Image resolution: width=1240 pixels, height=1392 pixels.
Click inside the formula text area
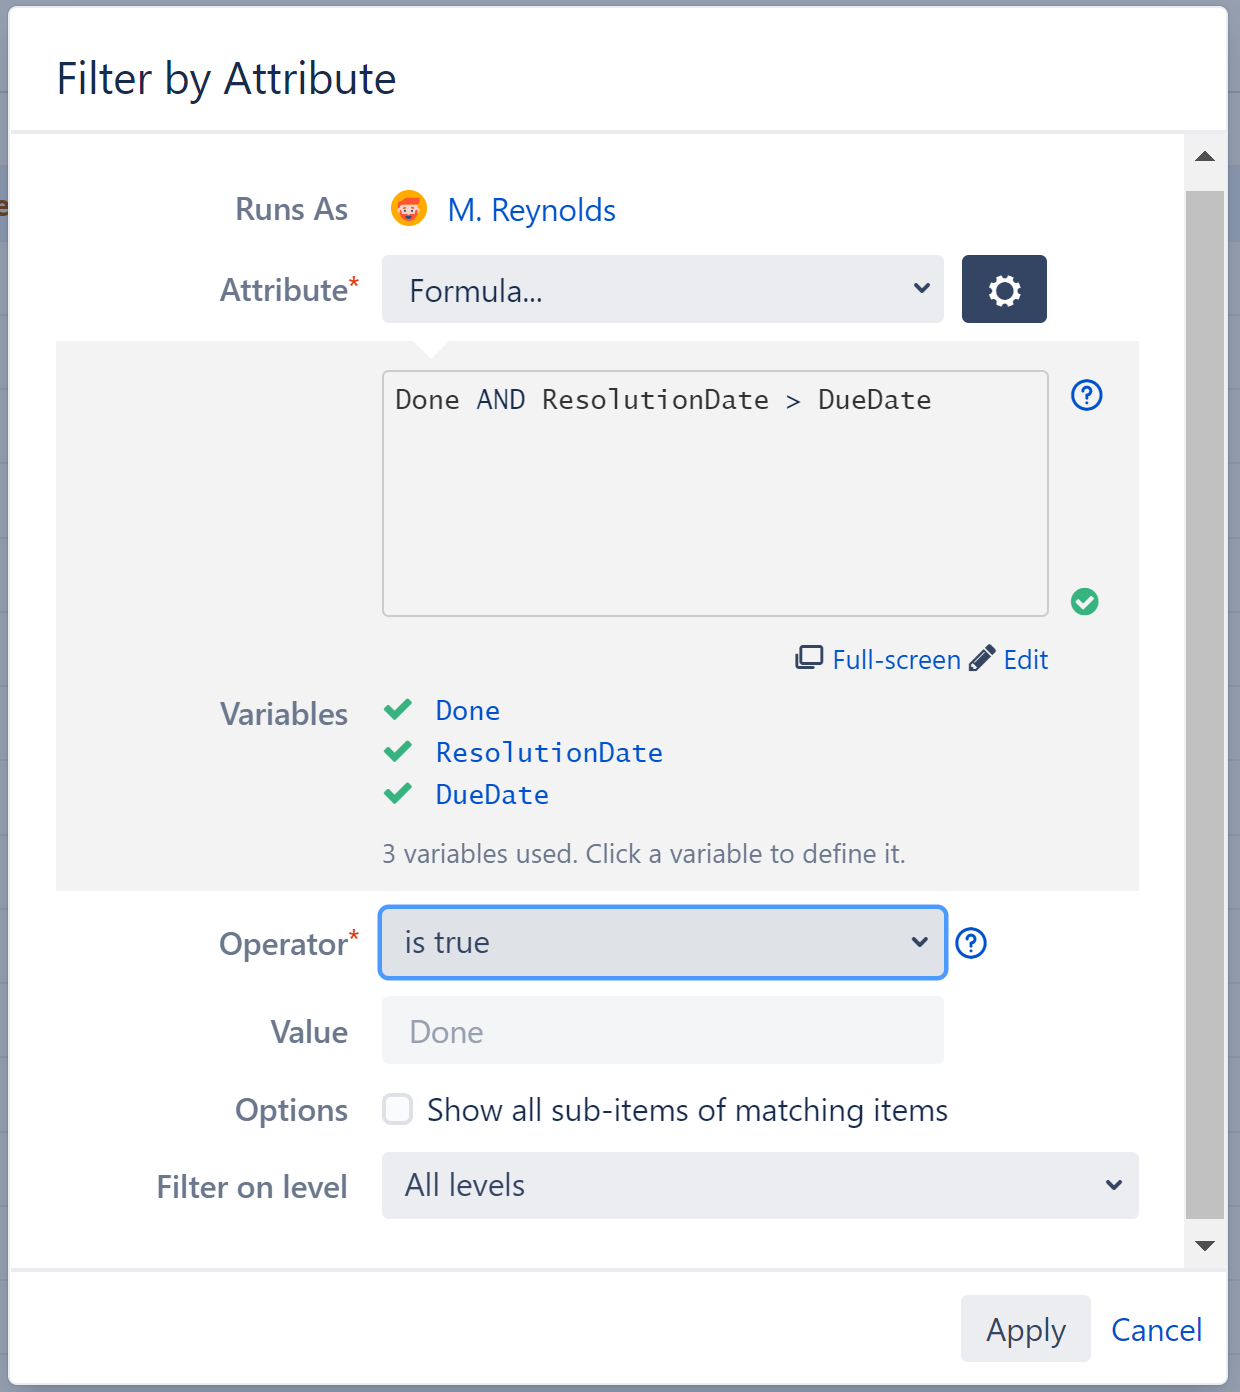pyautogui.click(x=714, y=494)
